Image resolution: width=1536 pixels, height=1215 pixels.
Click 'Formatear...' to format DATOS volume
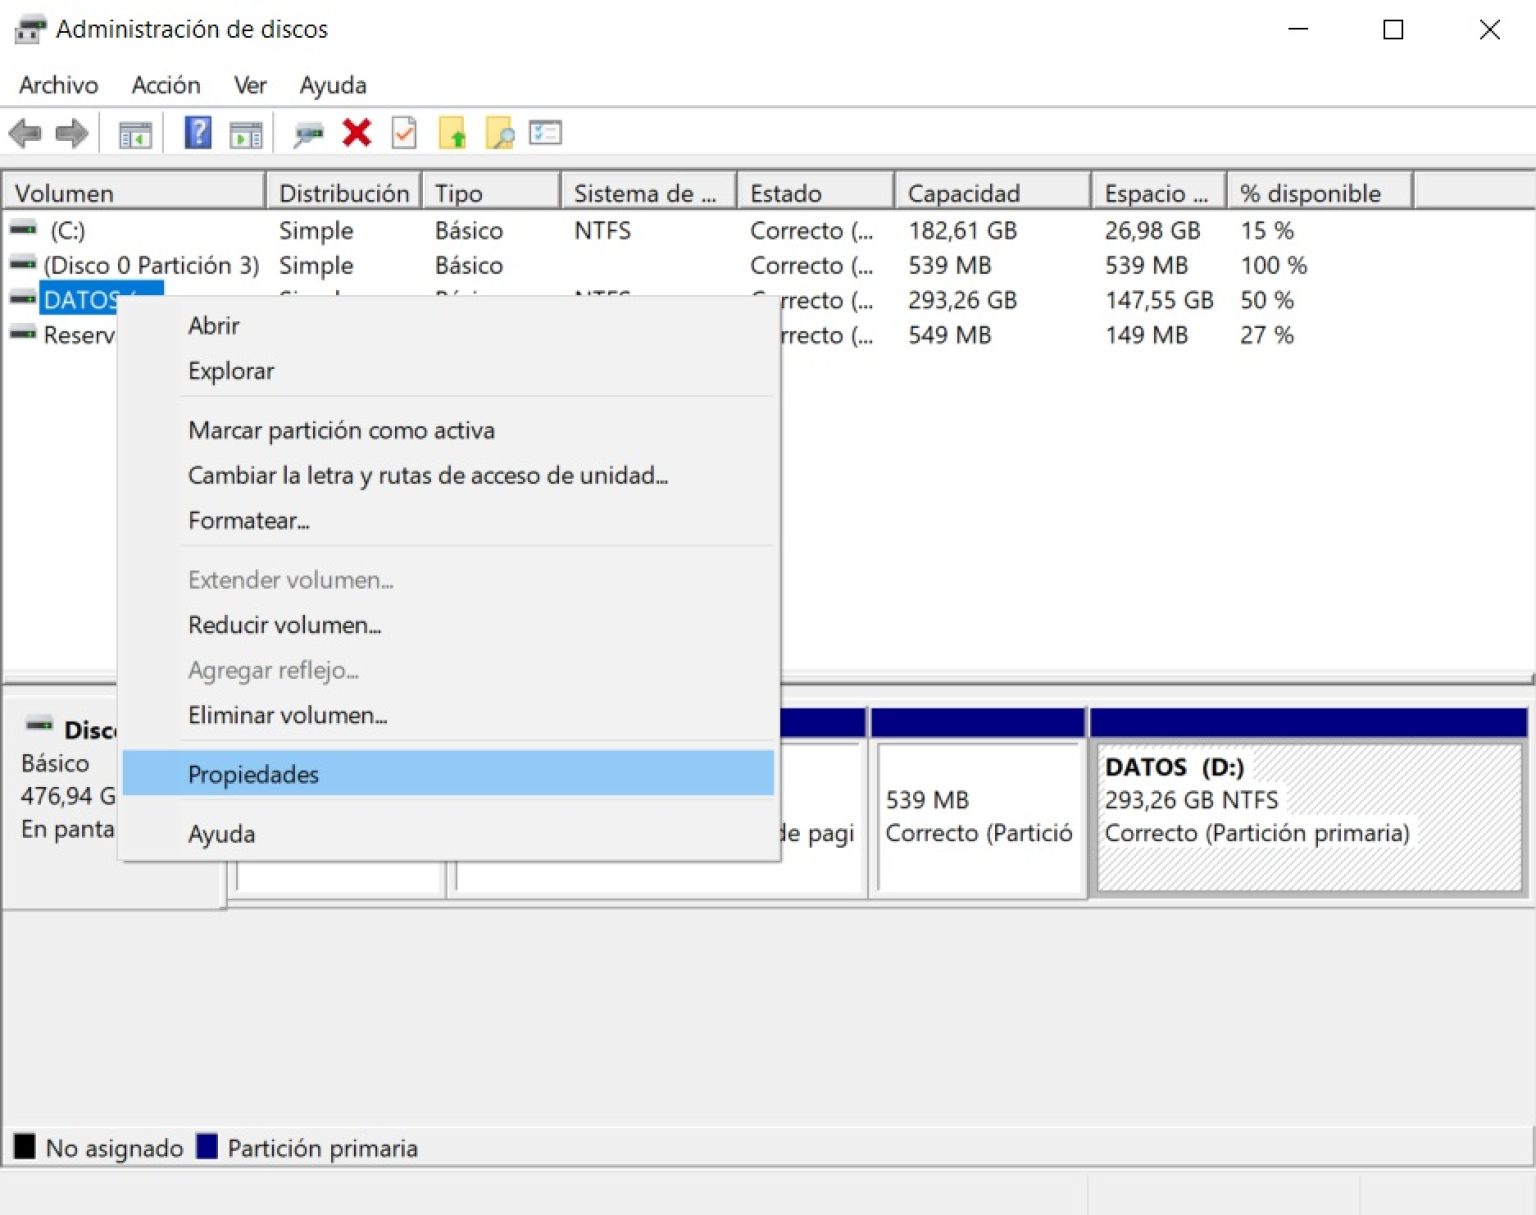pyautogui.click(x=248, y=520)
